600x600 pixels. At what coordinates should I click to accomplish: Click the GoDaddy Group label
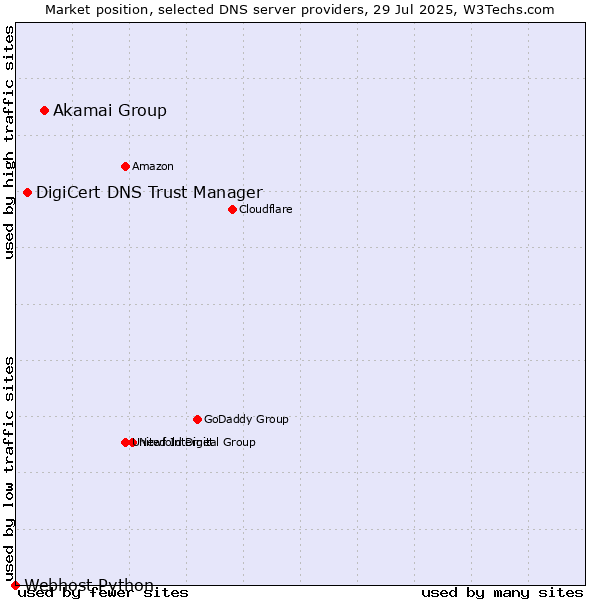[x=246, y=419]
